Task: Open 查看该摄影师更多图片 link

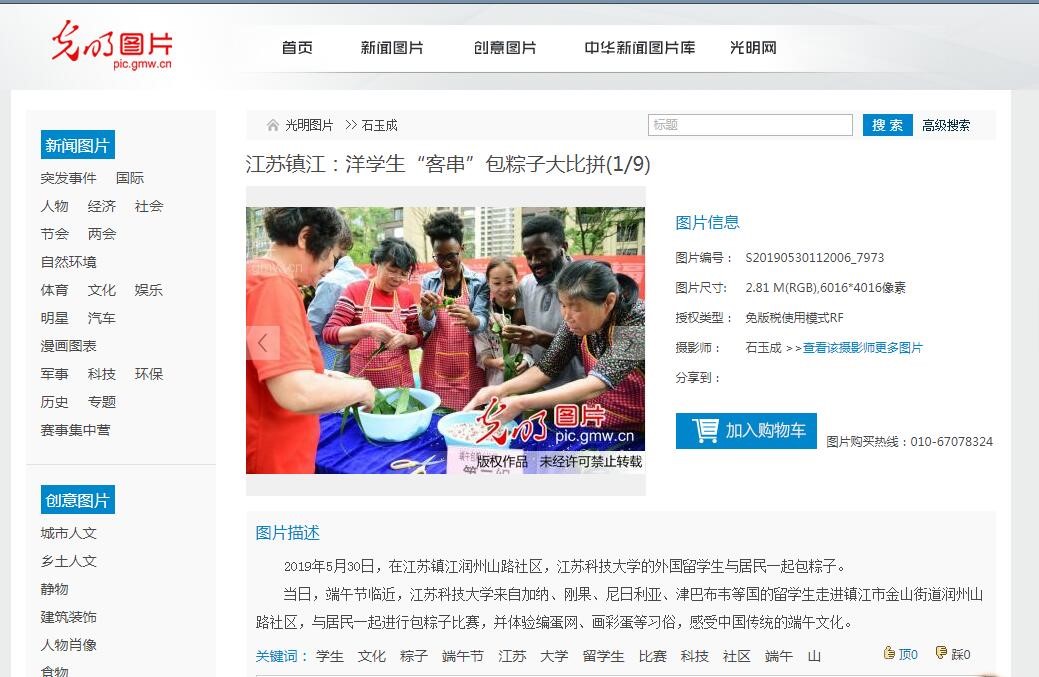Action: pyautogui.click(x=863, y=348)
